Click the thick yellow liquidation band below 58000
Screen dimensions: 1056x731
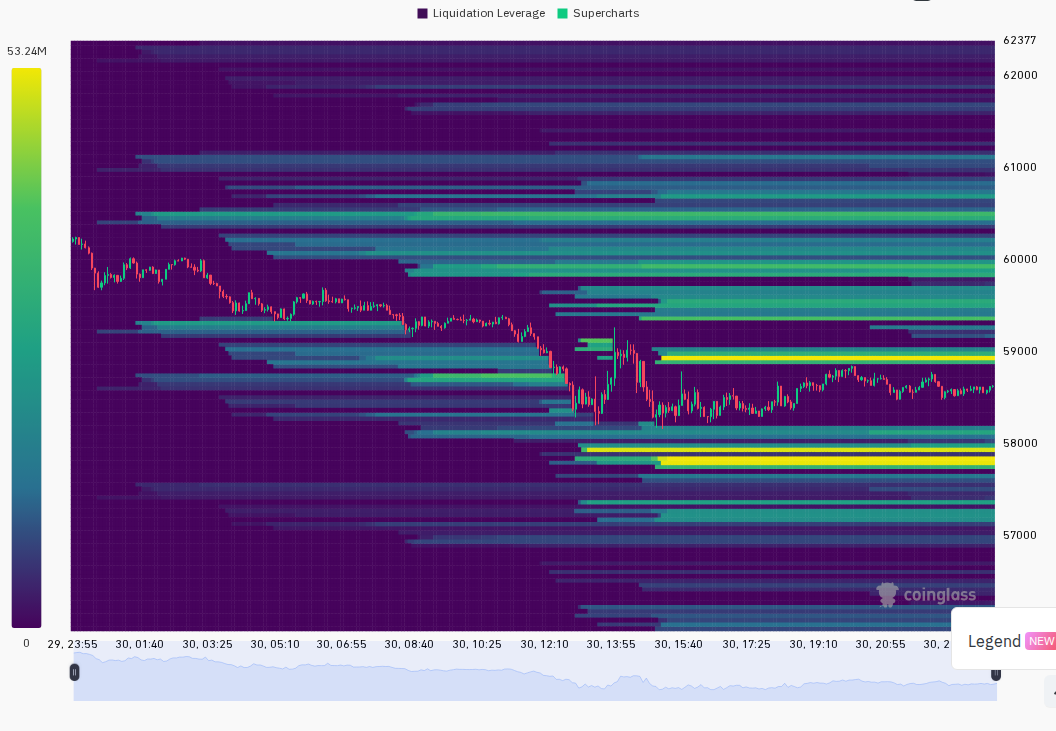point(826,461)
